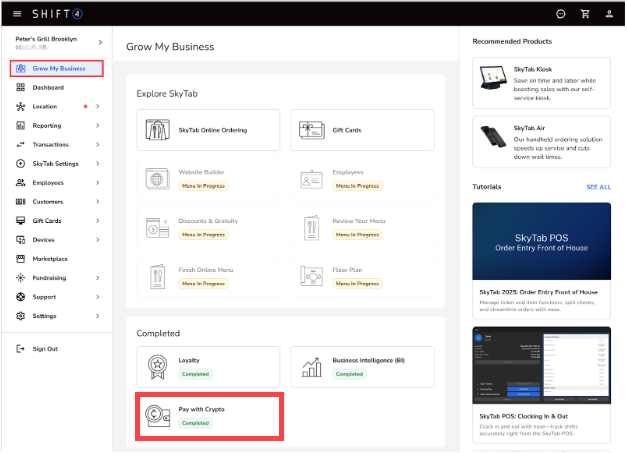Open Dashboard from the sidebar
The image size is (627, 453).
click(46, 88)
